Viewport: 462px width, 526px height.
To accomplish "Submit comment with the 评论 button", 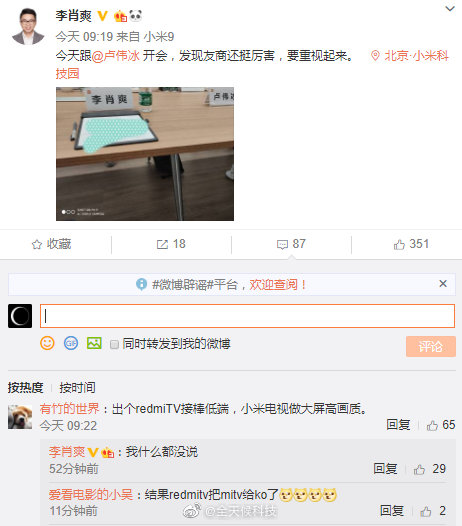I will (x=431, y=346).
